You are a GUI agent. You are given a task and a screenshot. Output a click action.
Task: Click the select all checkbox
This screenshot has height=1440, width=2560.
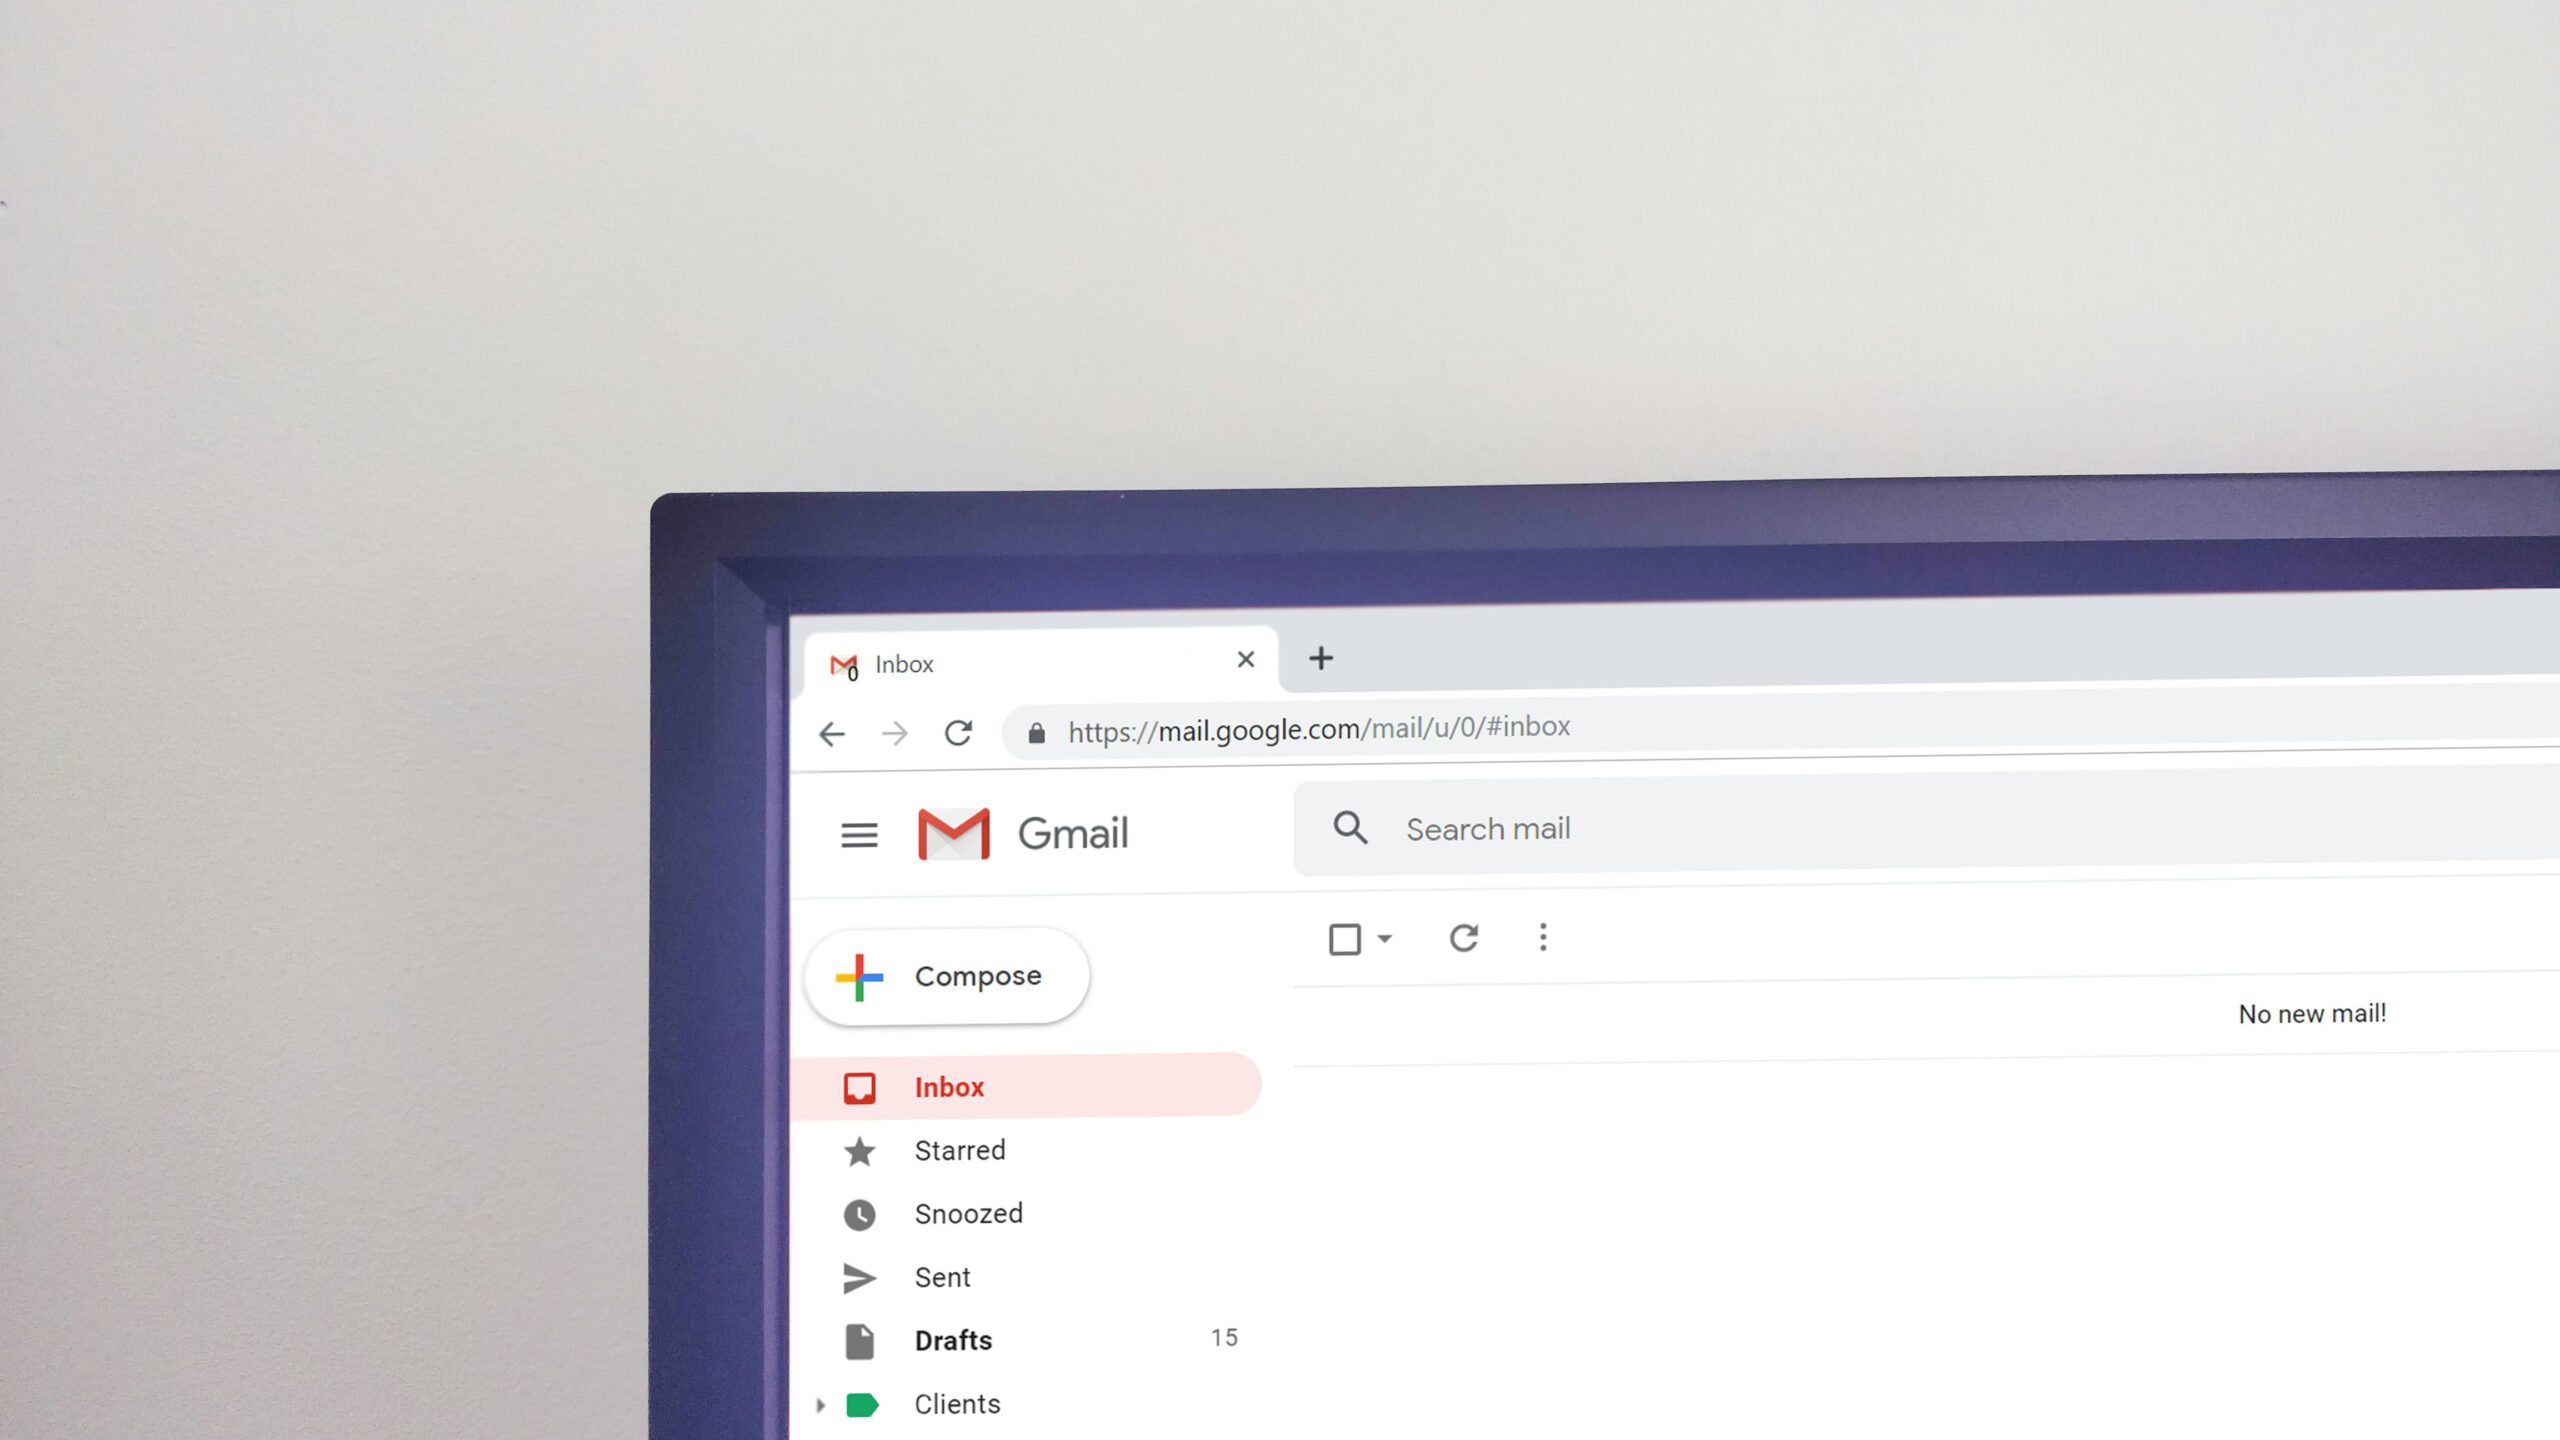tap(1345, 935)
